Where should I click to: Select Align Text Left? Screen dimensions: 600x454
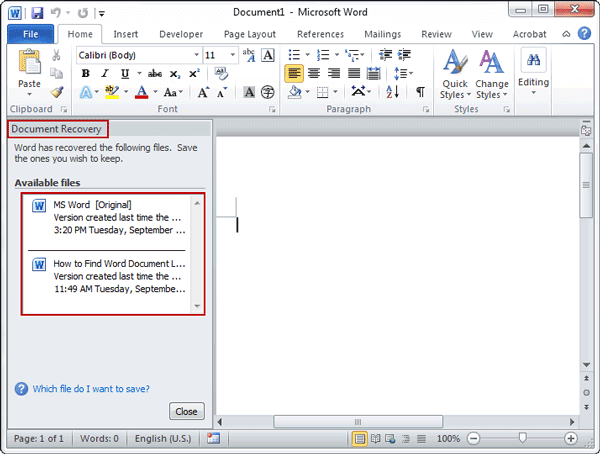294,73
